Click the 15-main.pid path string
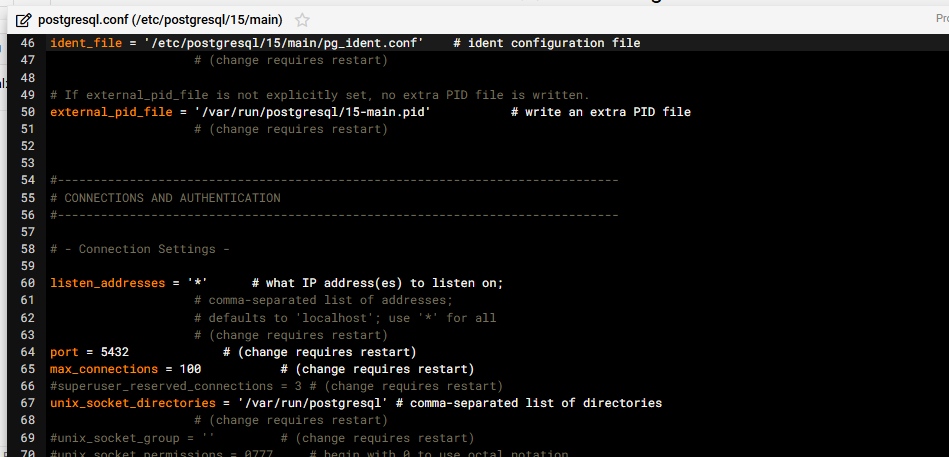The image size is (949, 457). tap(312, 112)
